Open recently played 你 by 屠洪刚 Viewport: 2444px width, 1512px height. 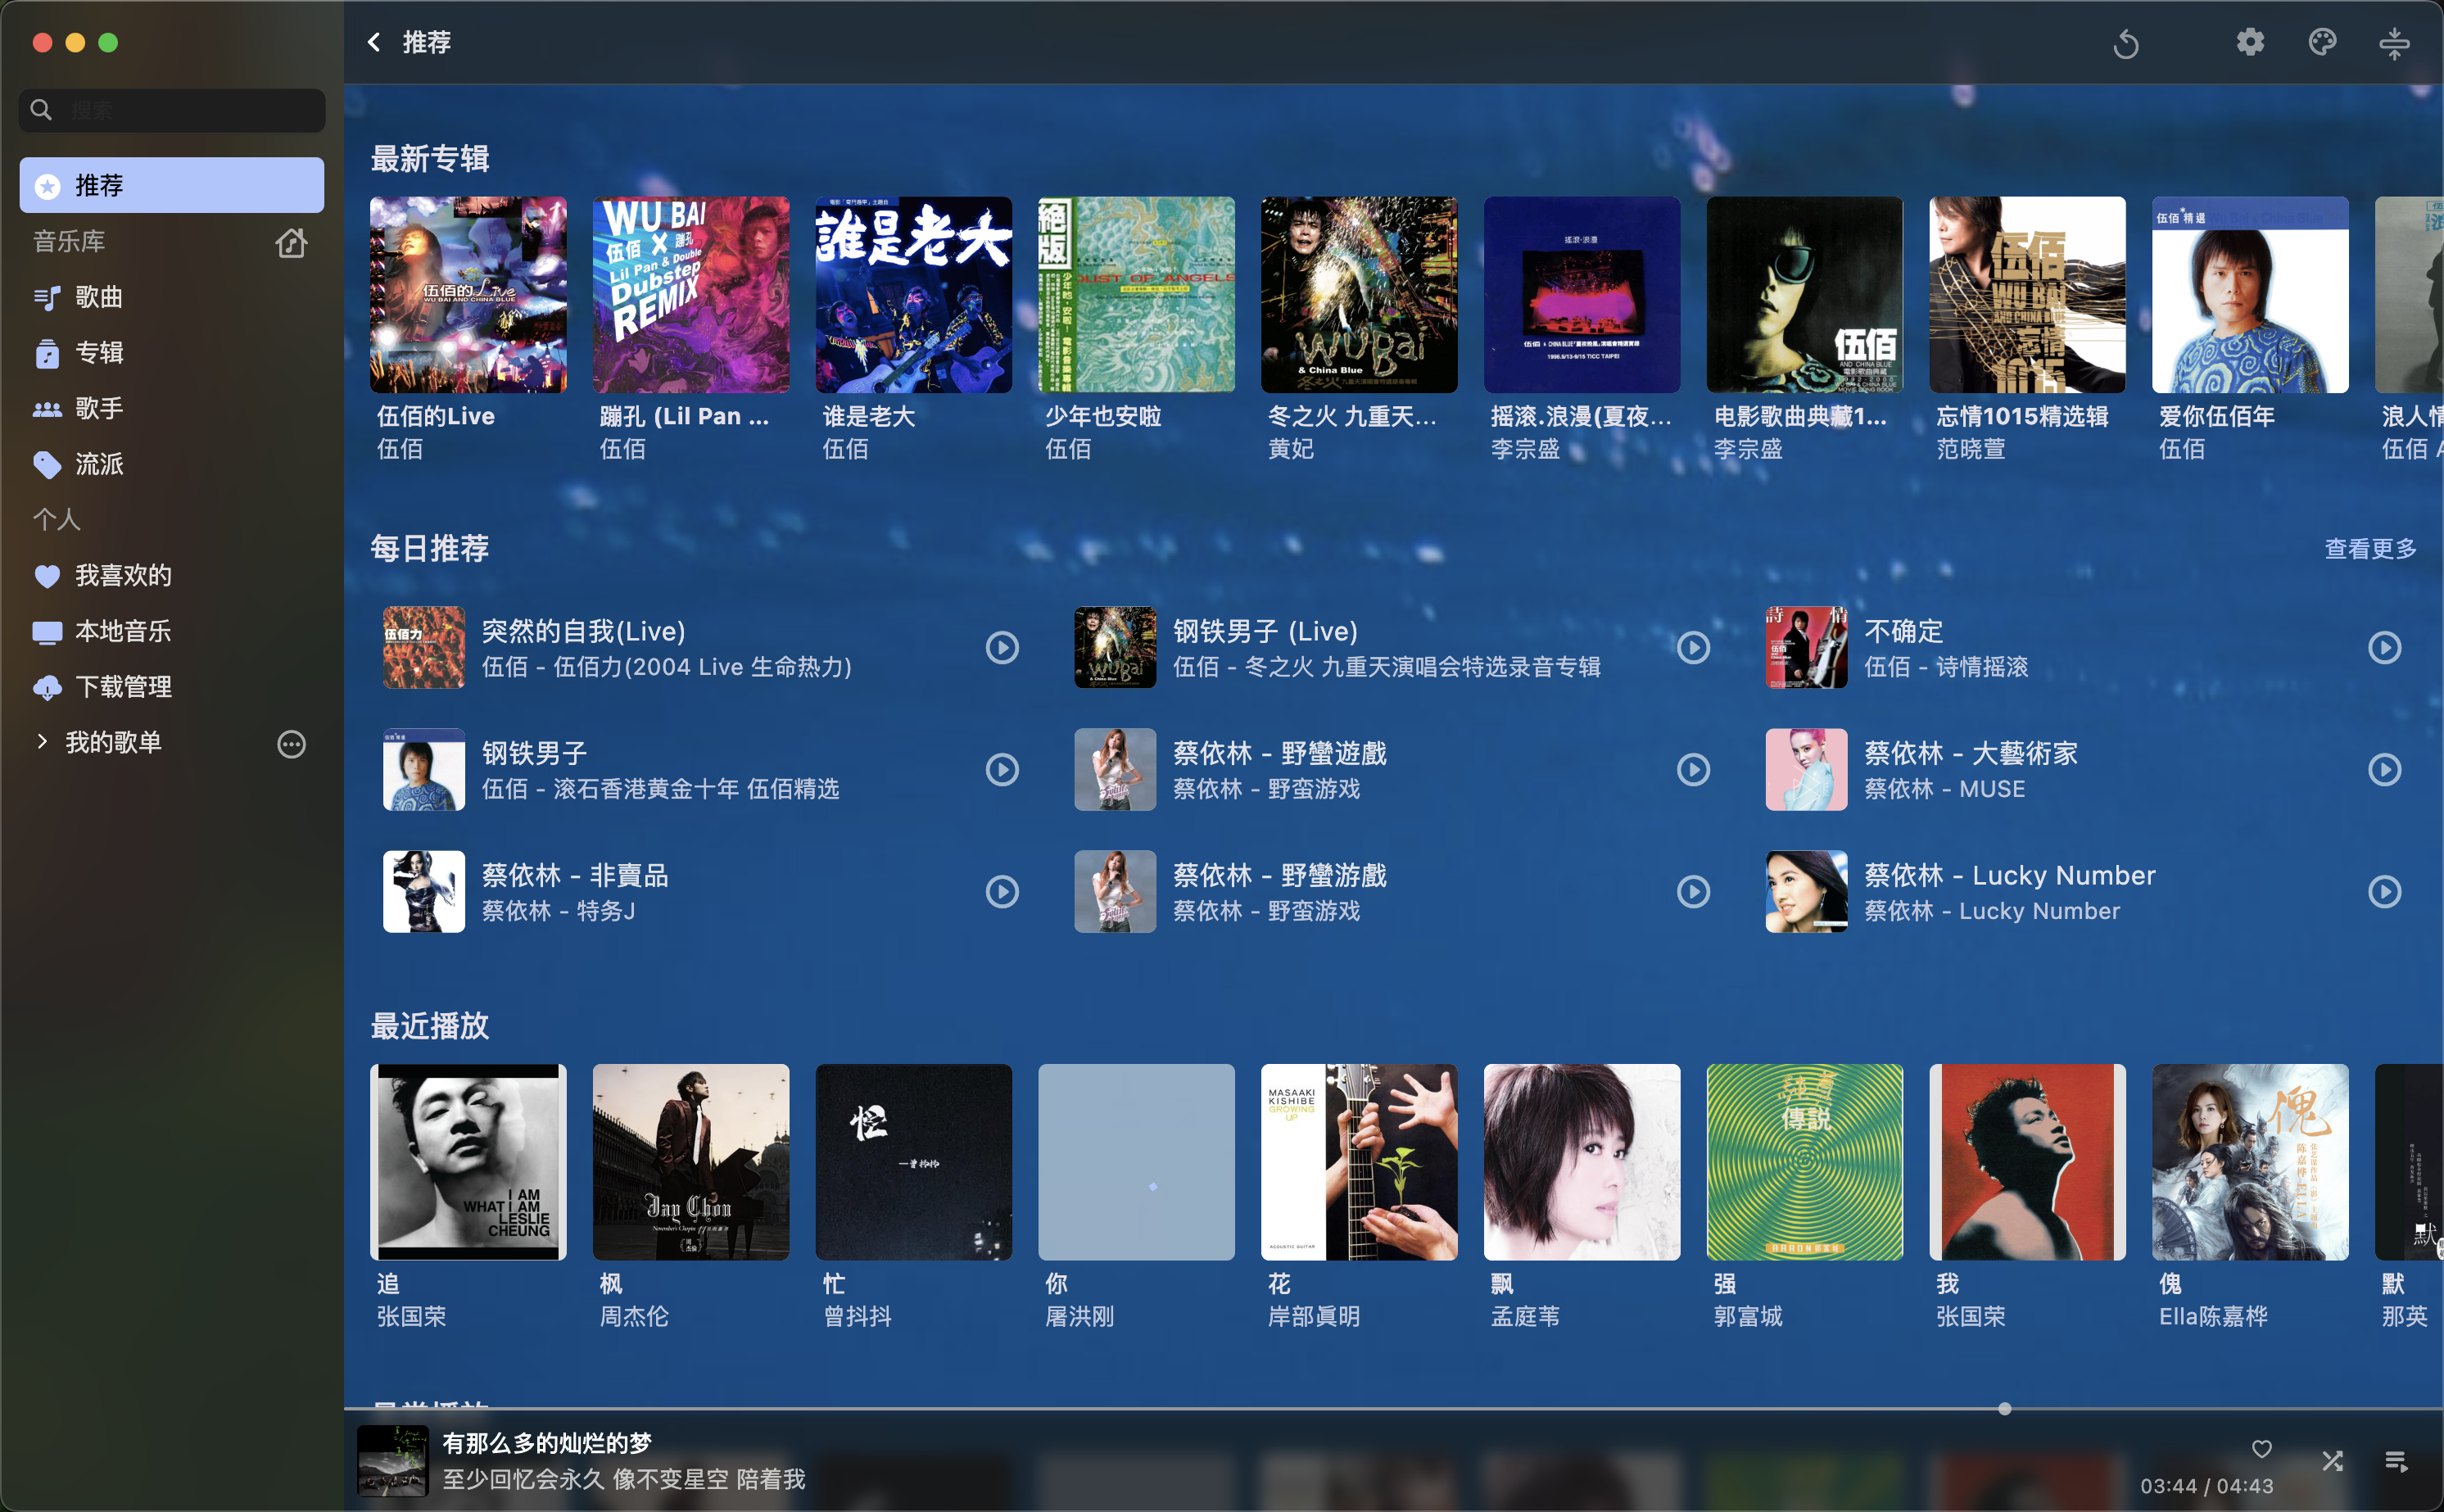coord(1137,1162)
